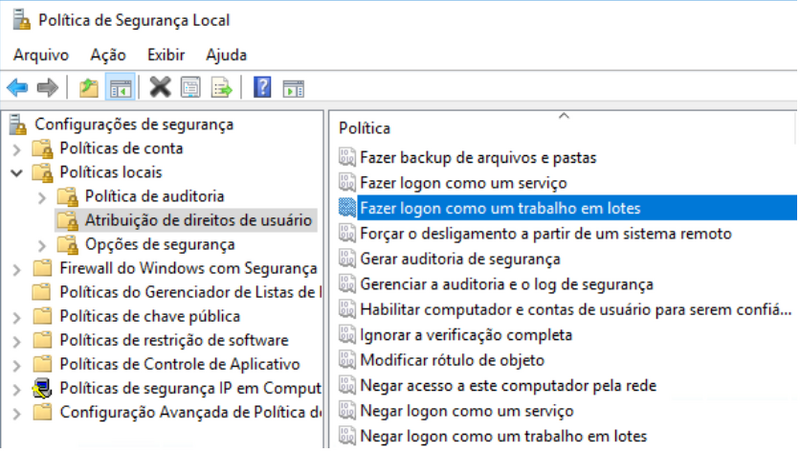800x453 pixels.
Task: Expand the Opções de segurança node
Action: coord(42,245)
